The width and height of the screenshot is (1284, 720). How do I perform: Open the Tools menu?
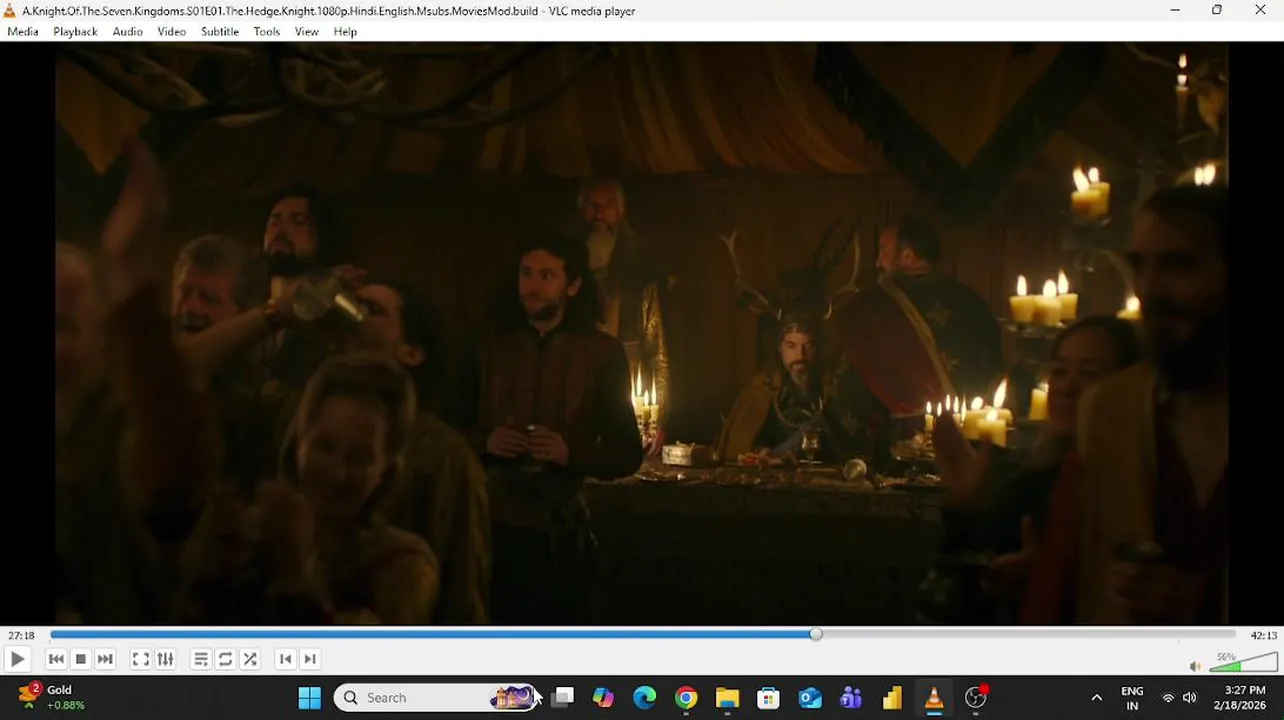[267, 32]
